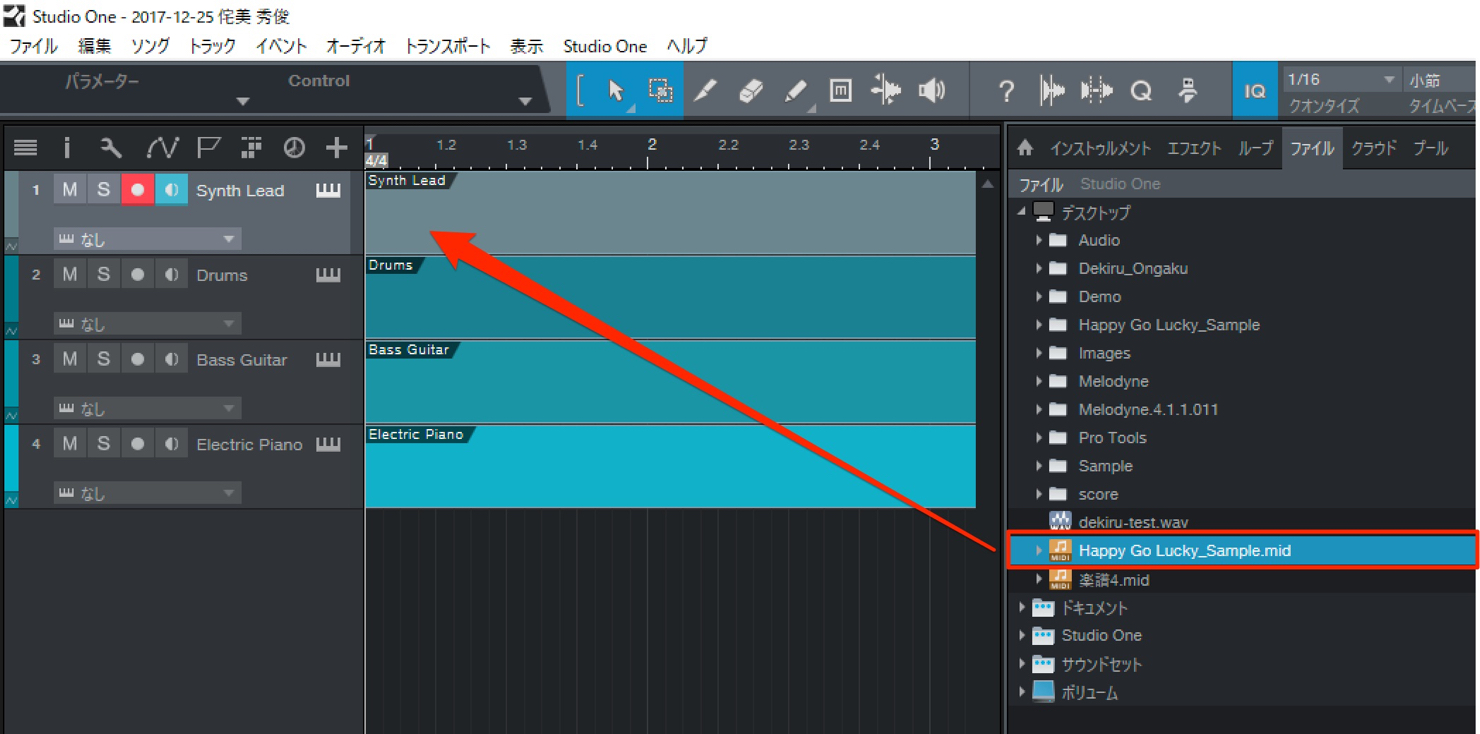Open Drums instrument dropdown

pyautogui.click(x=147, y=324)
